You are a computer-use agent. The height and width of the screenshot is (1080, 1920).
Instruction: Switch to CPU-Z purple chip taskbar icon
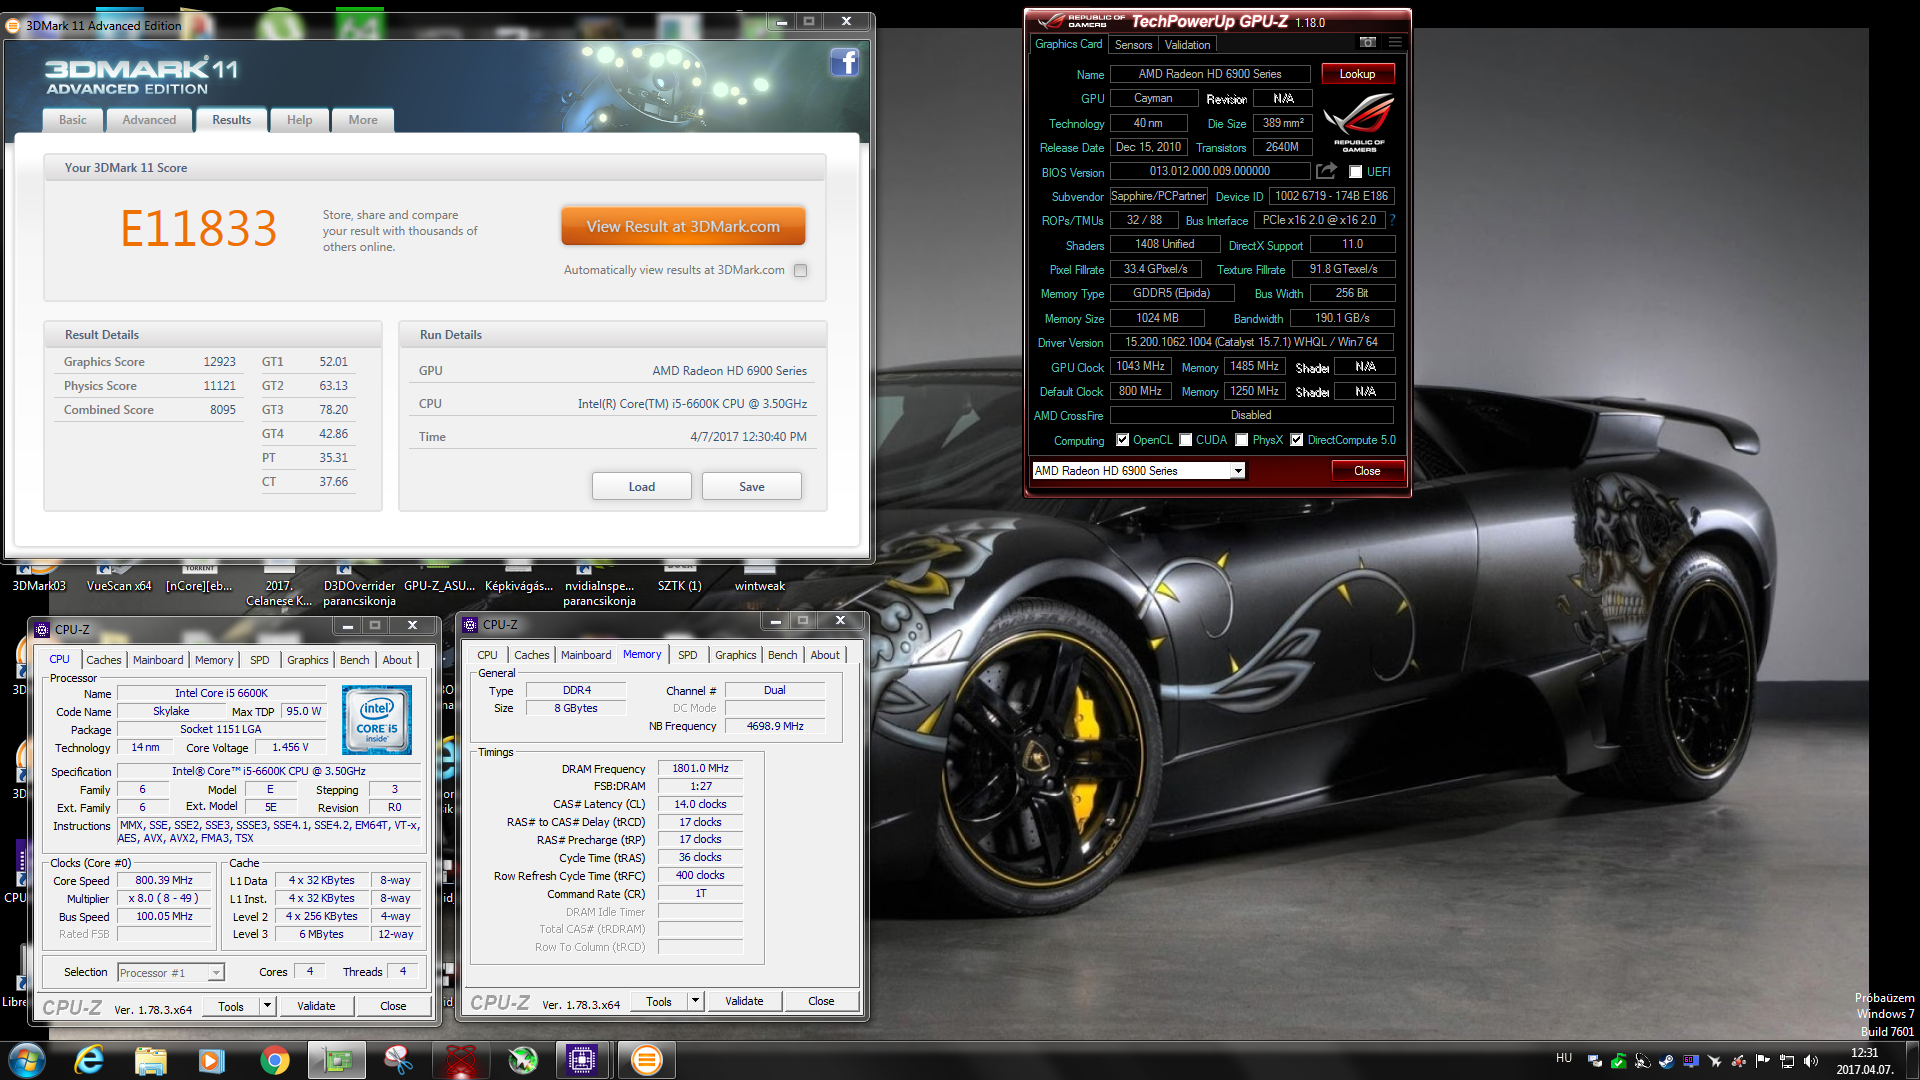pos(582,1060)
